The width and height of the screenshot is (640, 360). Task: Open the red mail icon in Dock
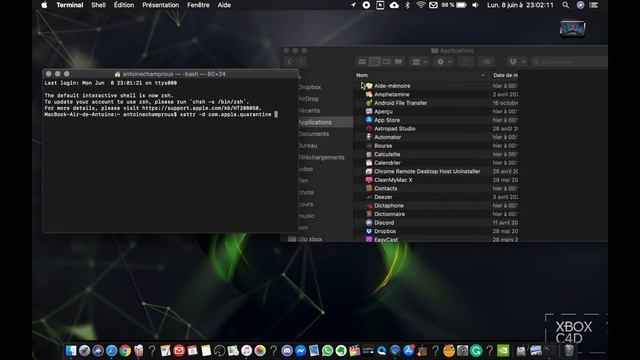179,351
